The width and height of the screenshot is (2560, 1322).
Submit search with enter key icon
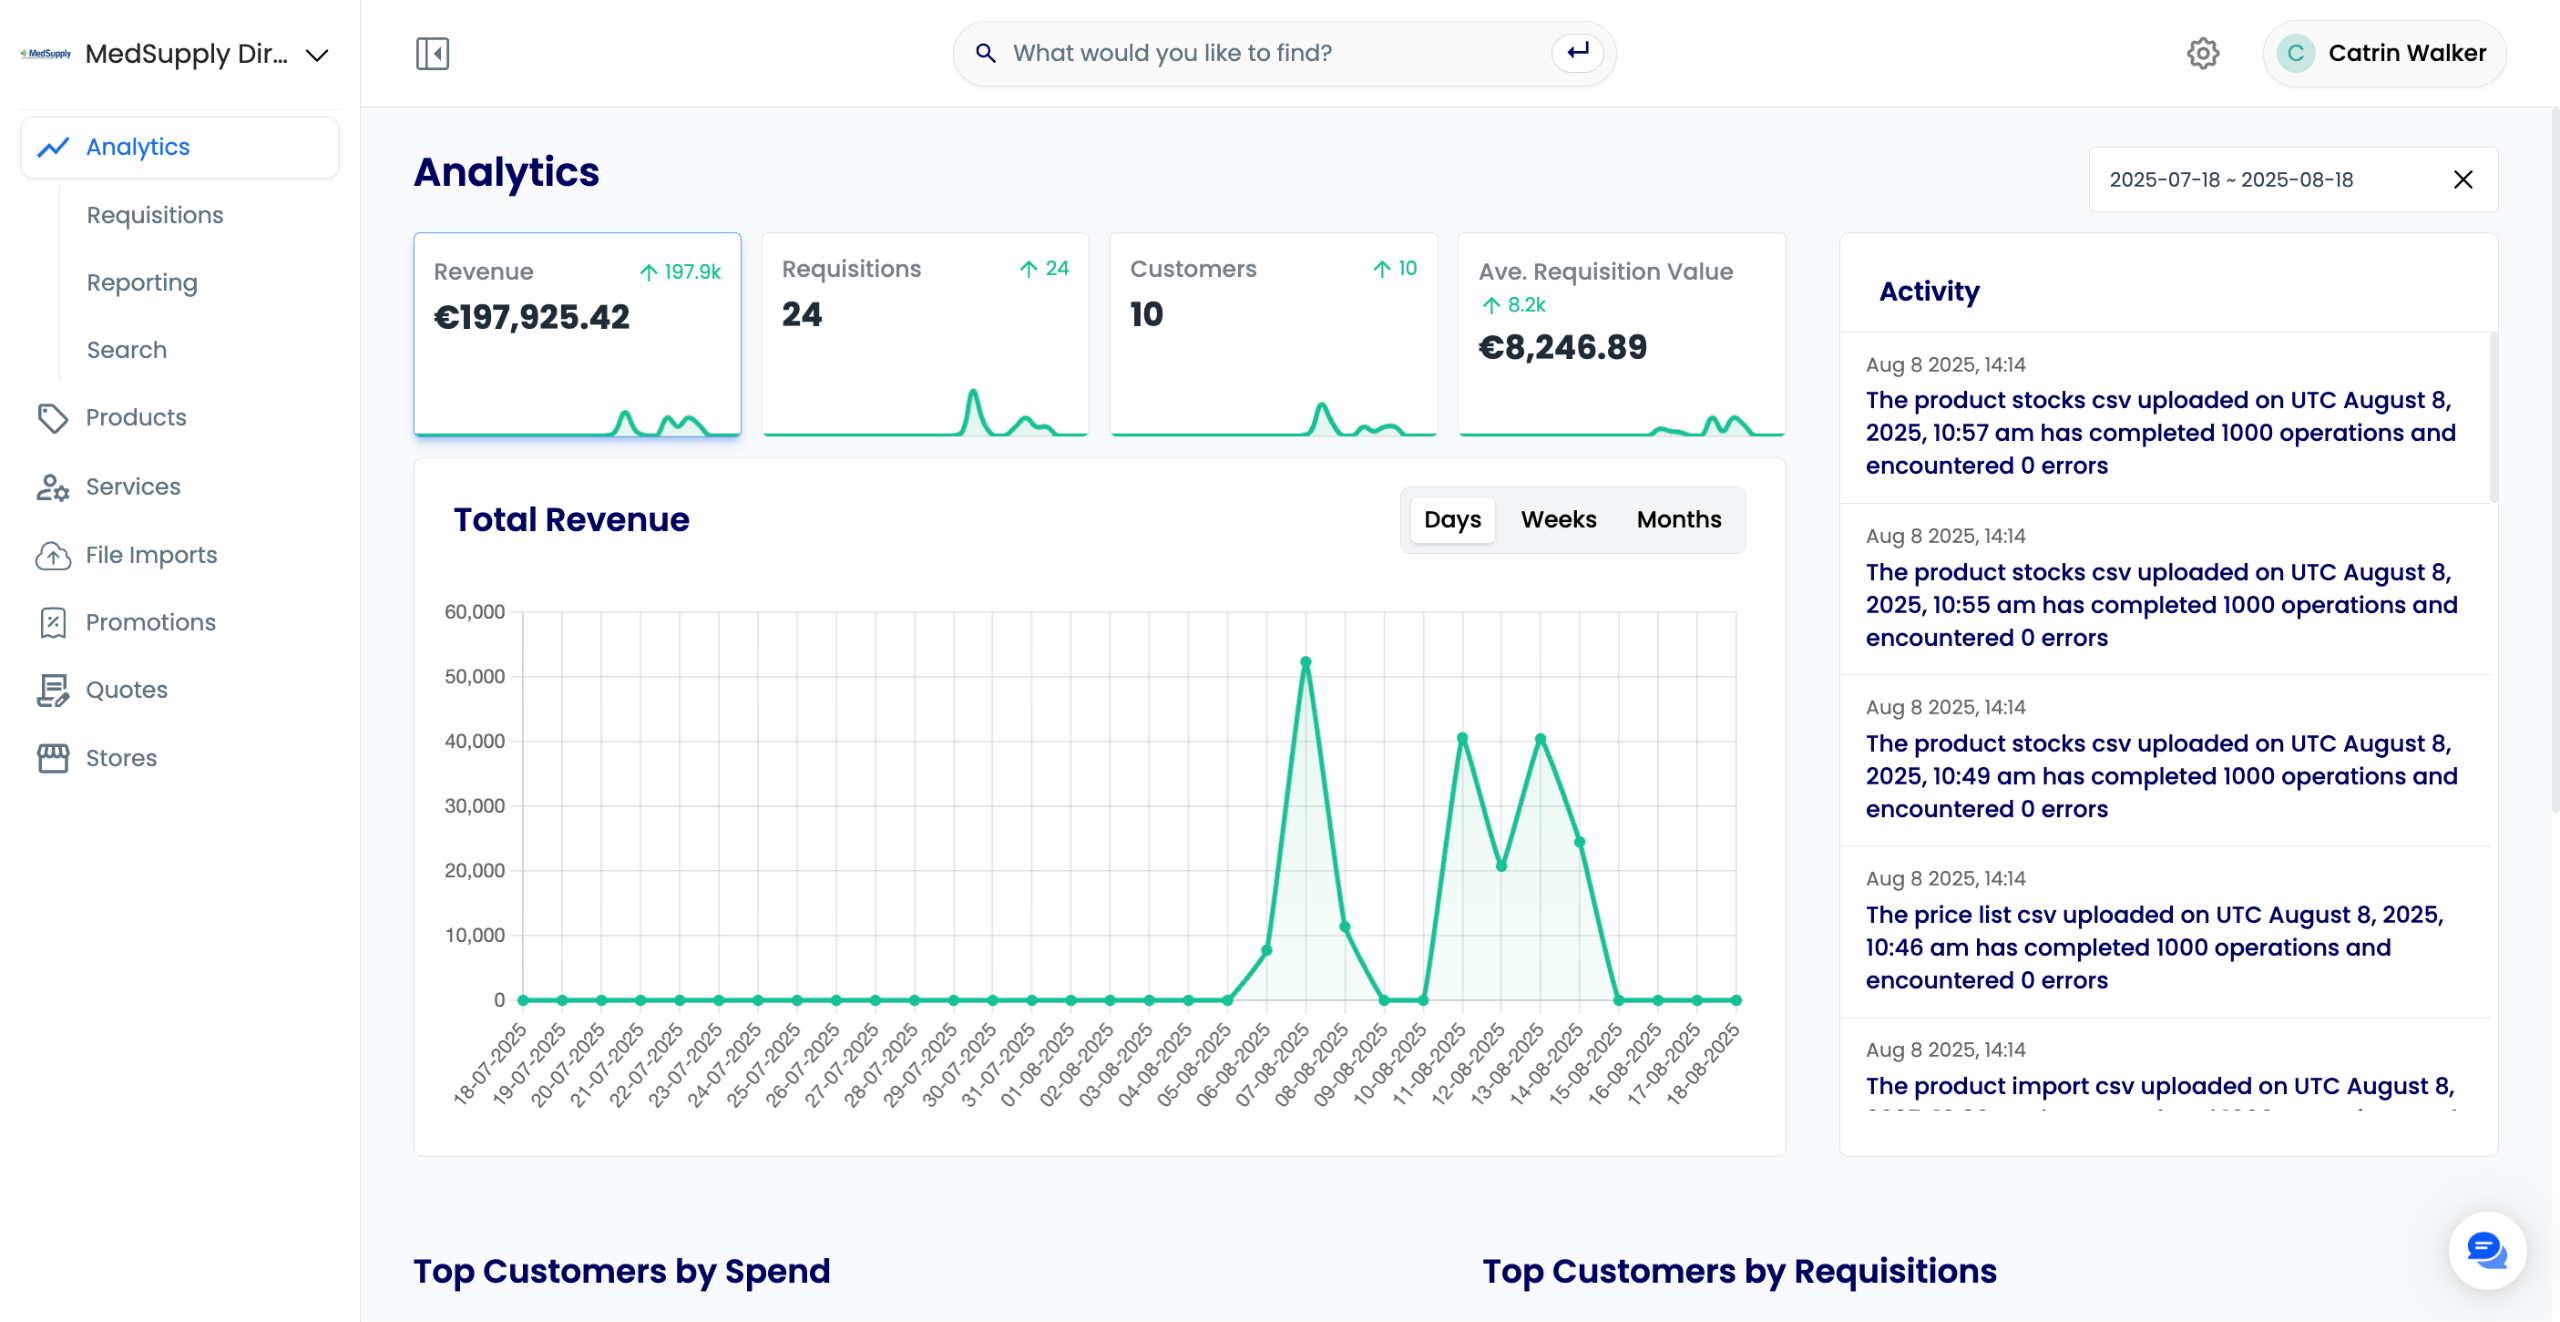tap(1578, 53)
